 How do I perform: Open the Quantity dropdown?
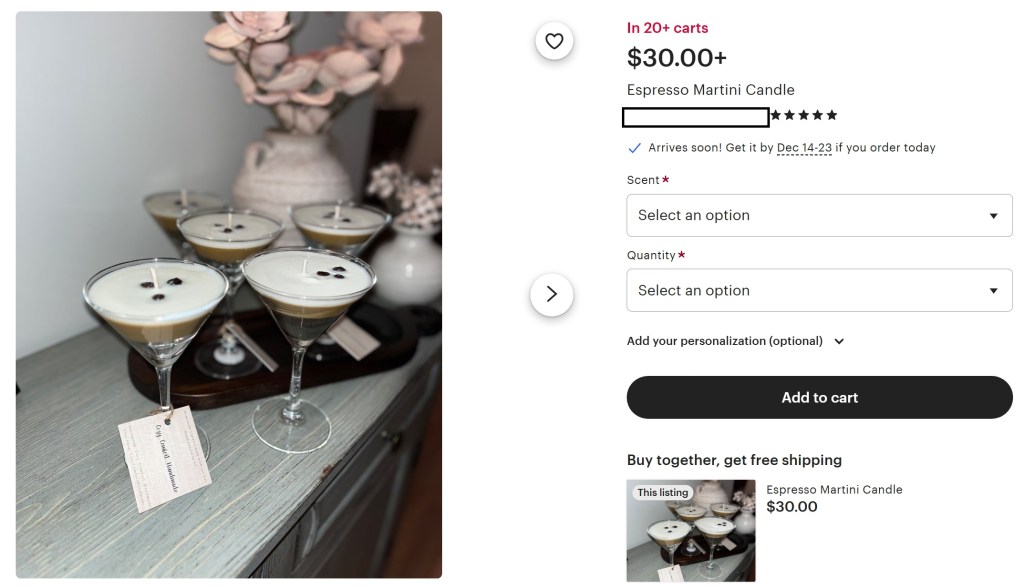819,290
